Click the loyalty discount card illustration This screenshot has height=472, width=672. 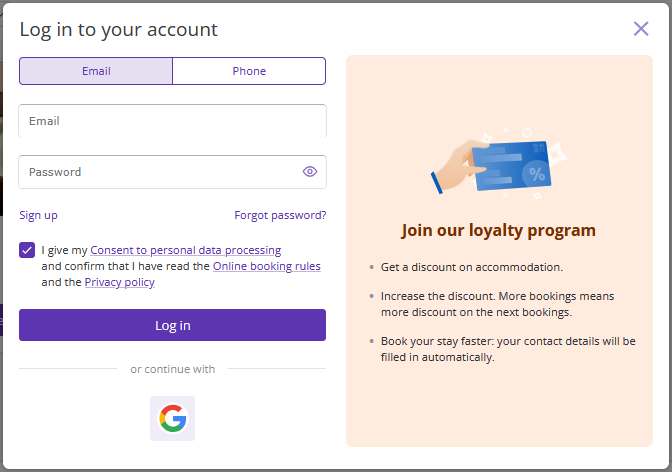coord(499,164)
